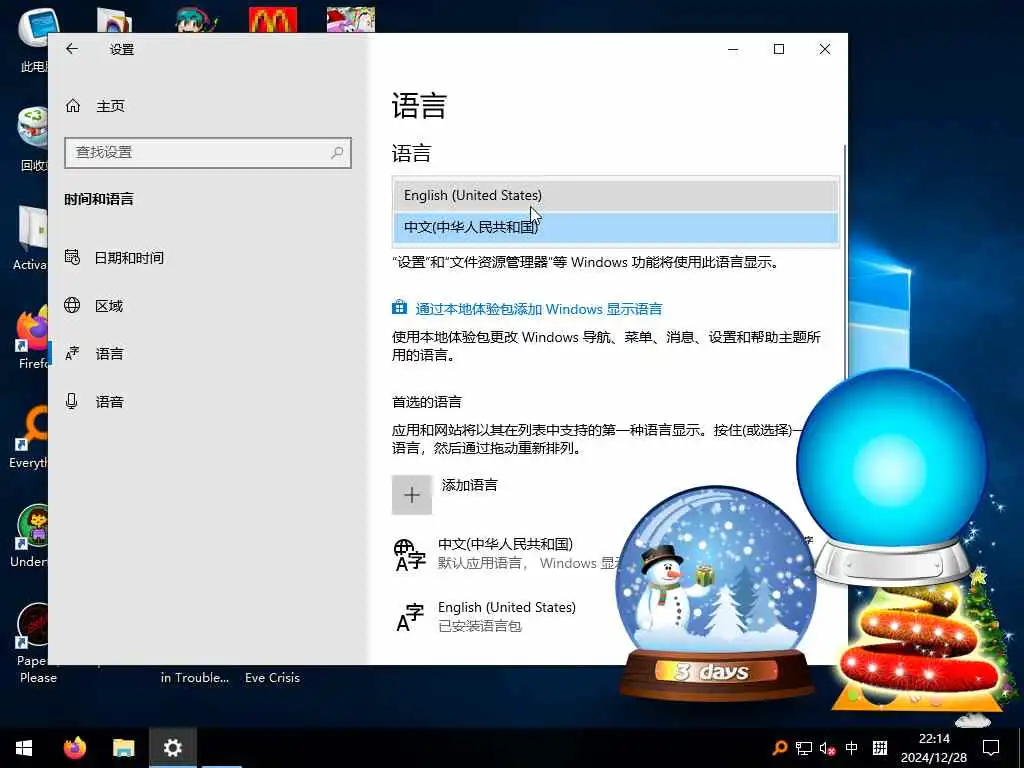1024x768 pixels.
Task: Click the settings window vertical scrollbar
Action: (x=844, y=261)
